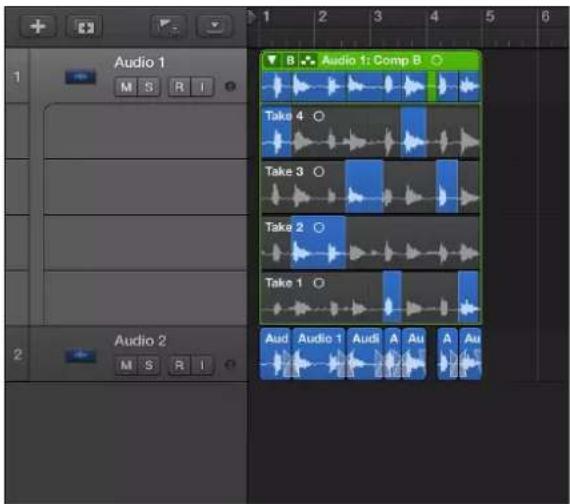Select track number 1 header
The width and height of the screenshot is (570, 504).
click(x=17, y=77)
